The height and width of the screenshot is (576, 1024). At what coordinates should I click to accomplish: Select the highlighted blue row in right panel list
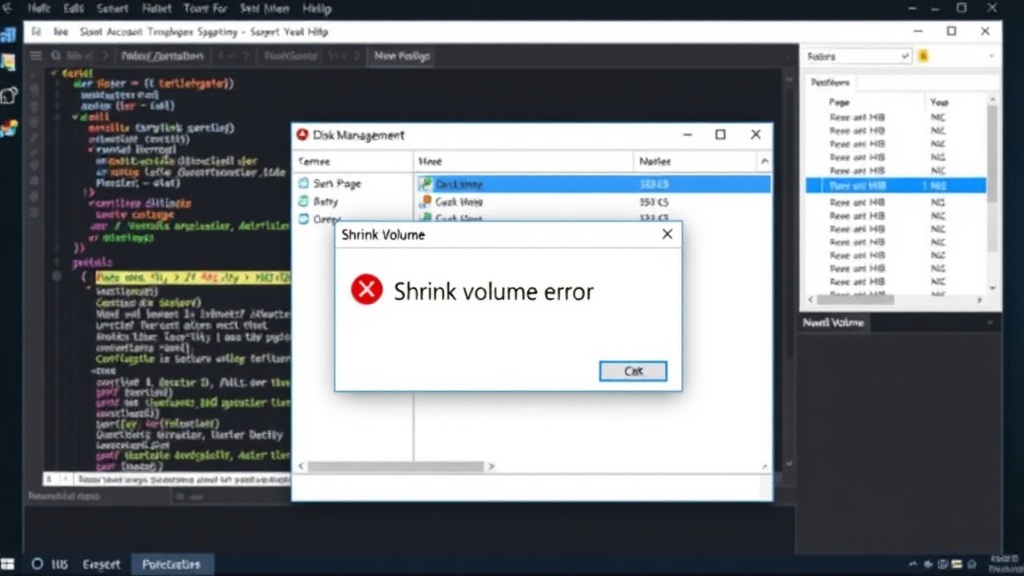coord(895,185)
